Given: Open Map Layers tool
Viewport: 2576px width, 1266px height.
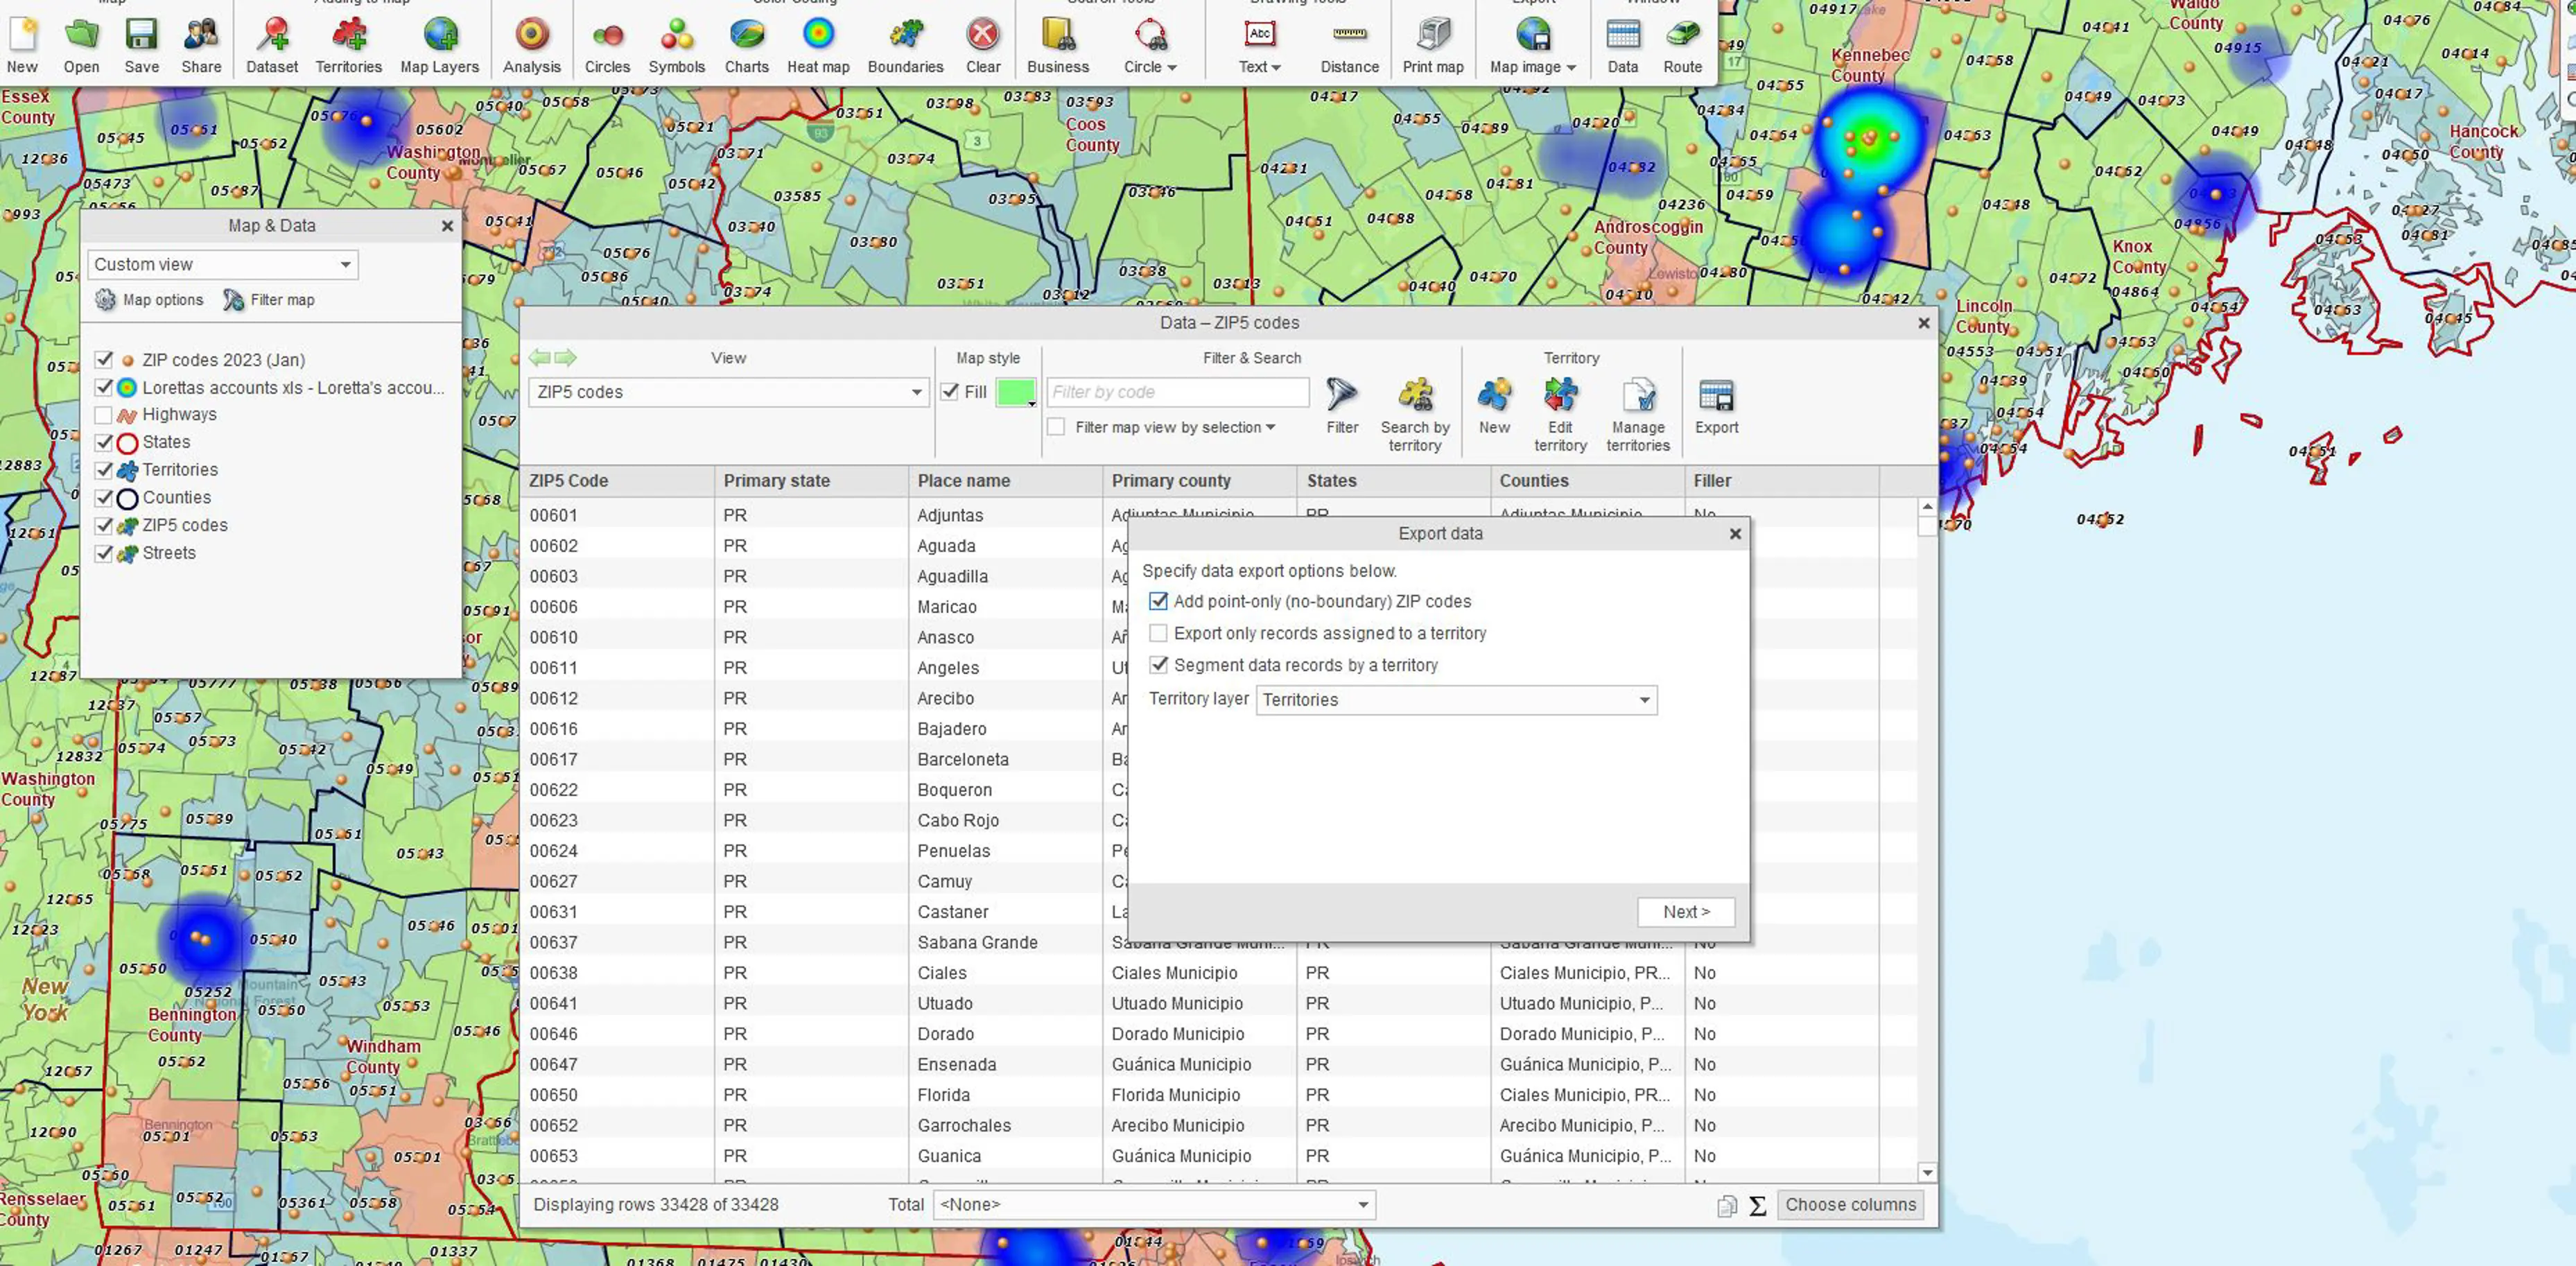Looking at the screenshot, I should point(440,35).
